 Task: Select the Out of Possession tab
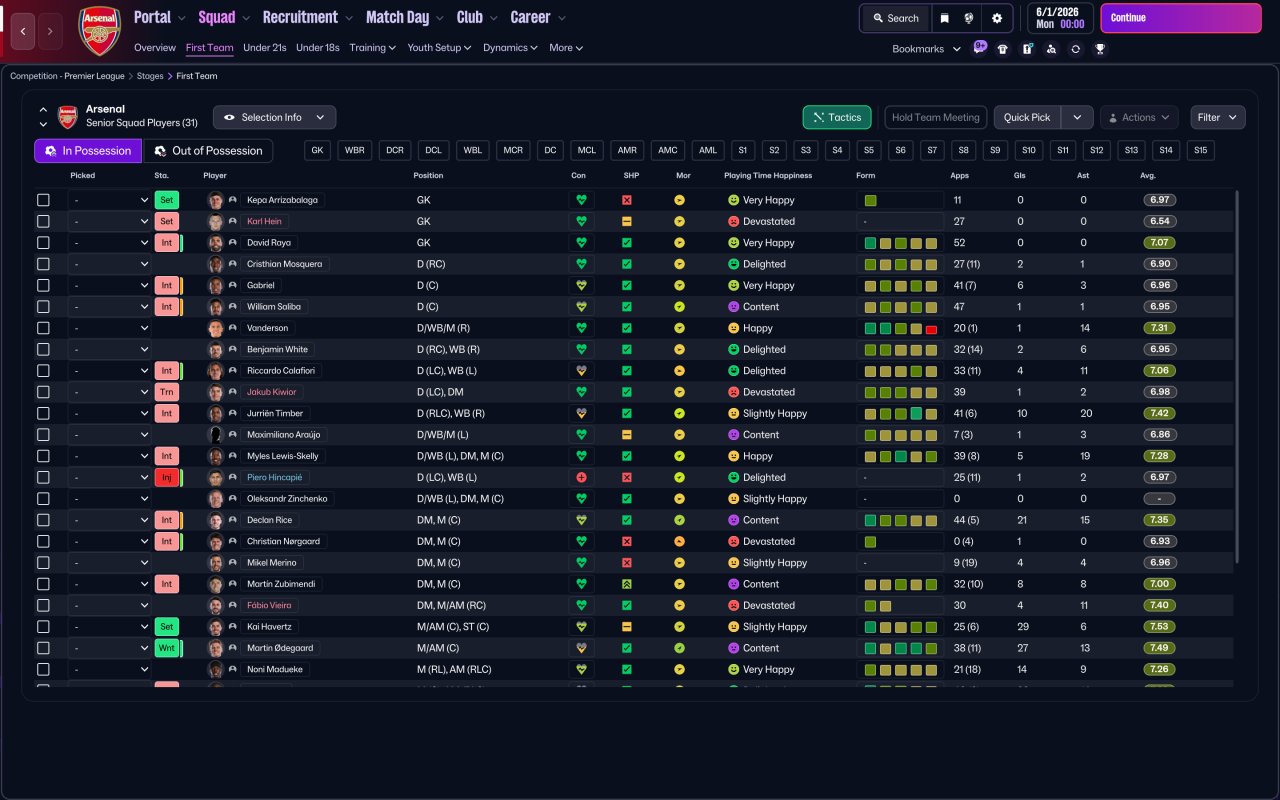pos(209,151)
